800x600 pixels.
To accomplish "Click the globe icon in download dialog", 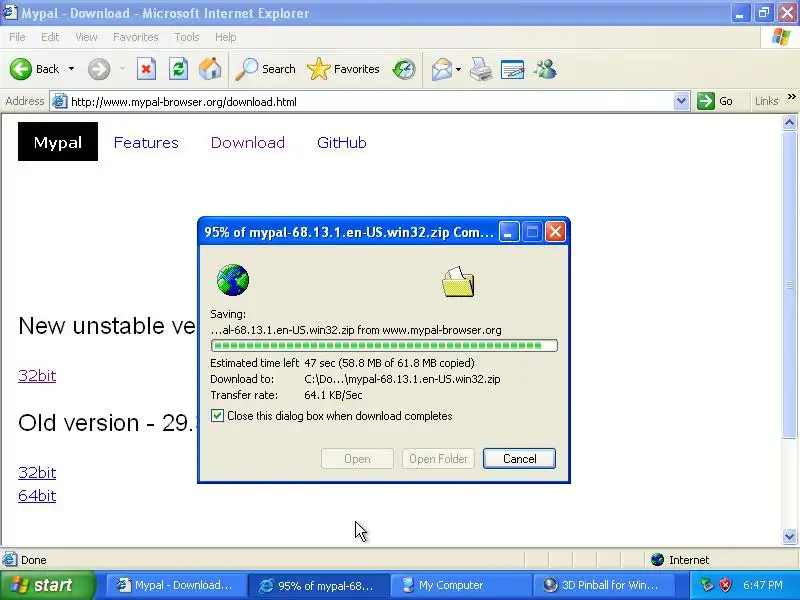I will [233, 280].
